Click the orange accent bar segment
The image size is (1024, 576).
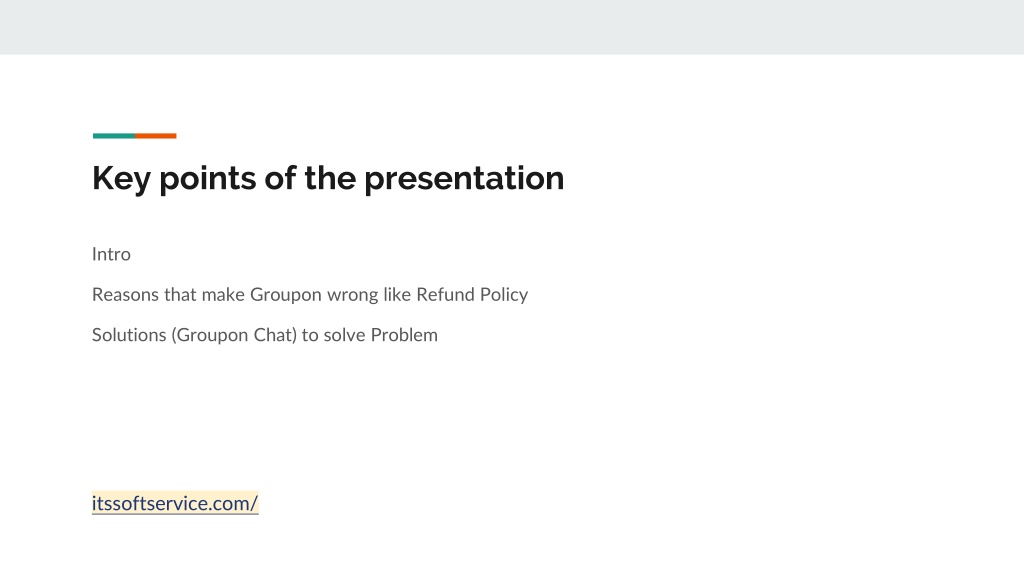[x=155, y=136]
